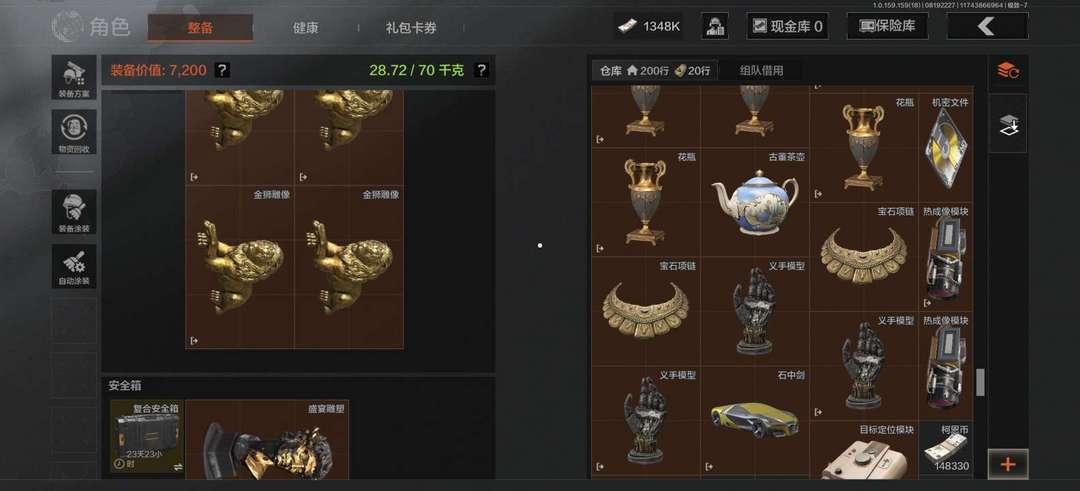Open the 物资回收 recycle icon

74,132
